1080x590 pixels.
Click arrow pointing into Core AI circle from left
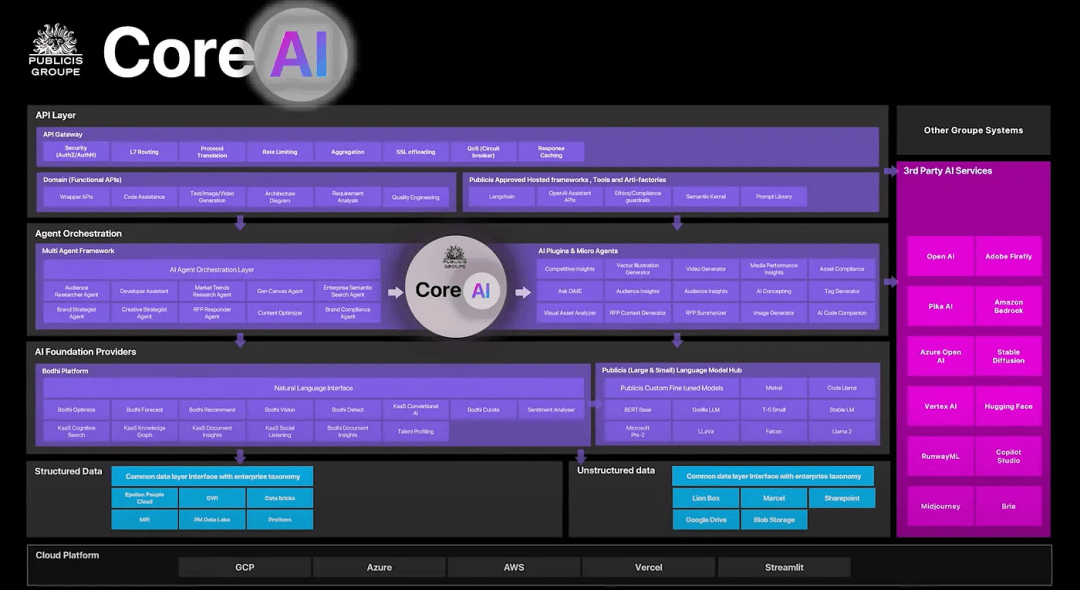[x=395, y=292]
